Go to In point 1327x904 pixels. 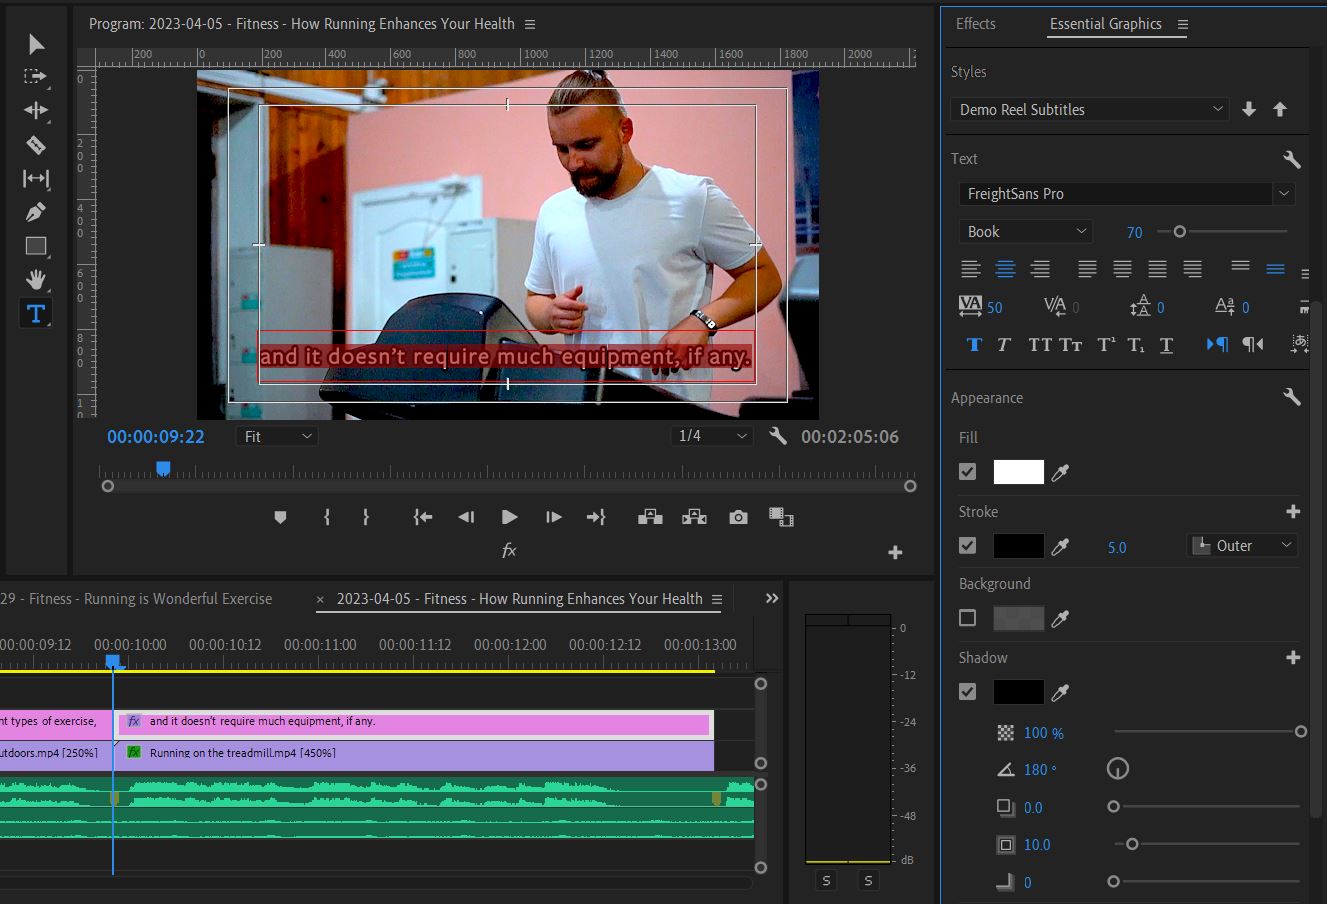[x=423, y=517]
